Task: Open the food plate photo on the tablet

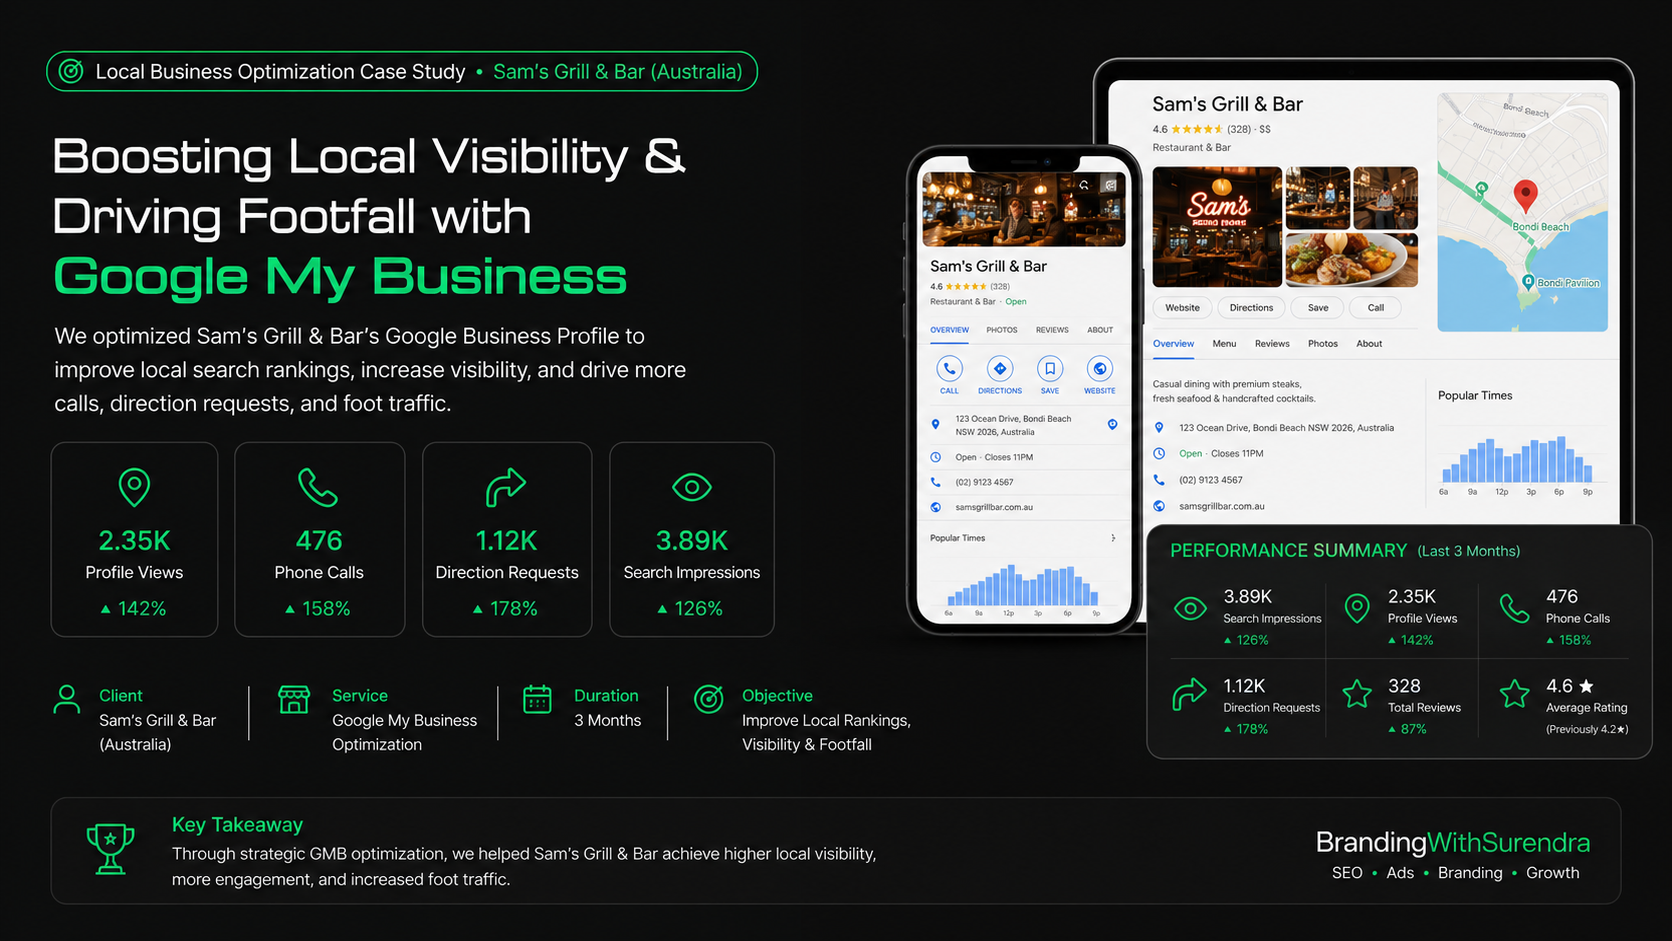Action: click(x=1351, y=260)
